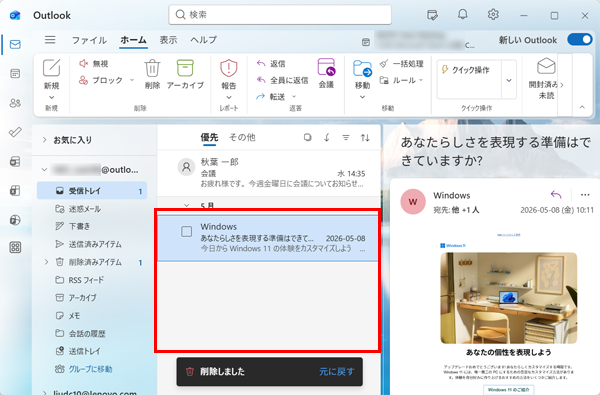The image size is (600, 395).
Task: Open the To Do checkmark app
Action: (15, 132)
